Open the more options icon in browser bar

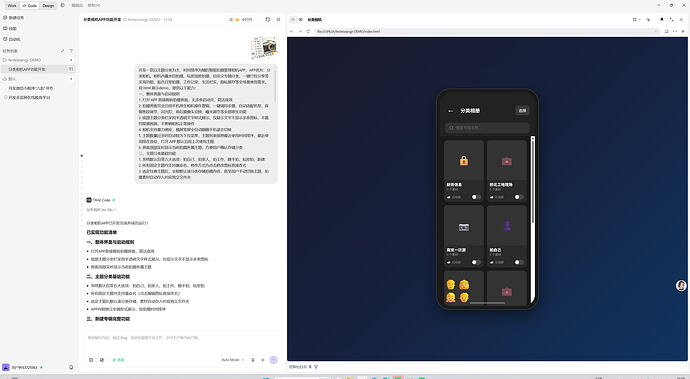tap(675, 32)
